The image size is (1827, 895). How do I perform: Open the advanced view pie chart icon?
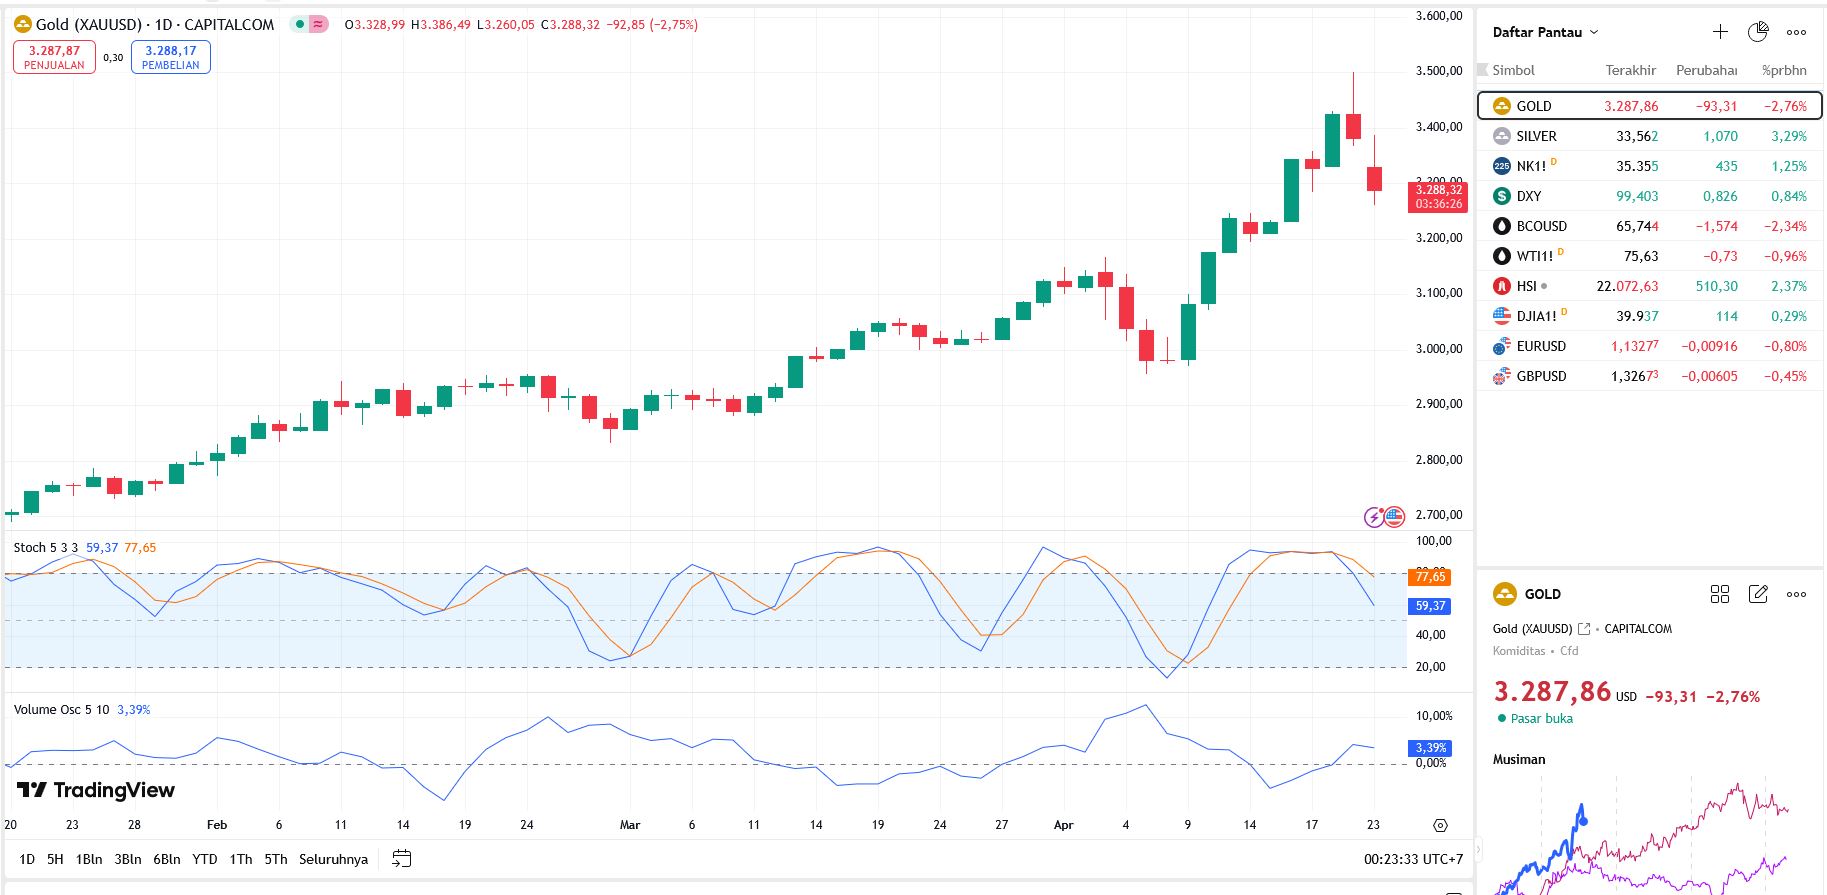pos(1758,32)
